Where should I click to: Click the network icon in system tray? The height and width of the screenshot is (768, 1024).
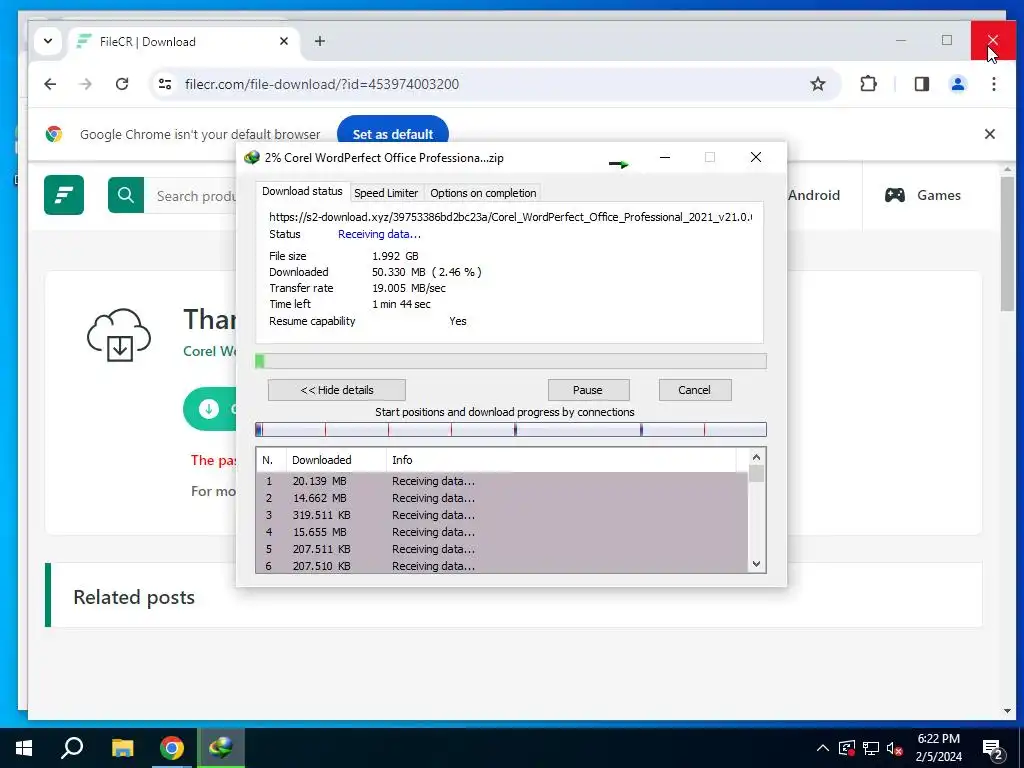click(x=870, y=748)
